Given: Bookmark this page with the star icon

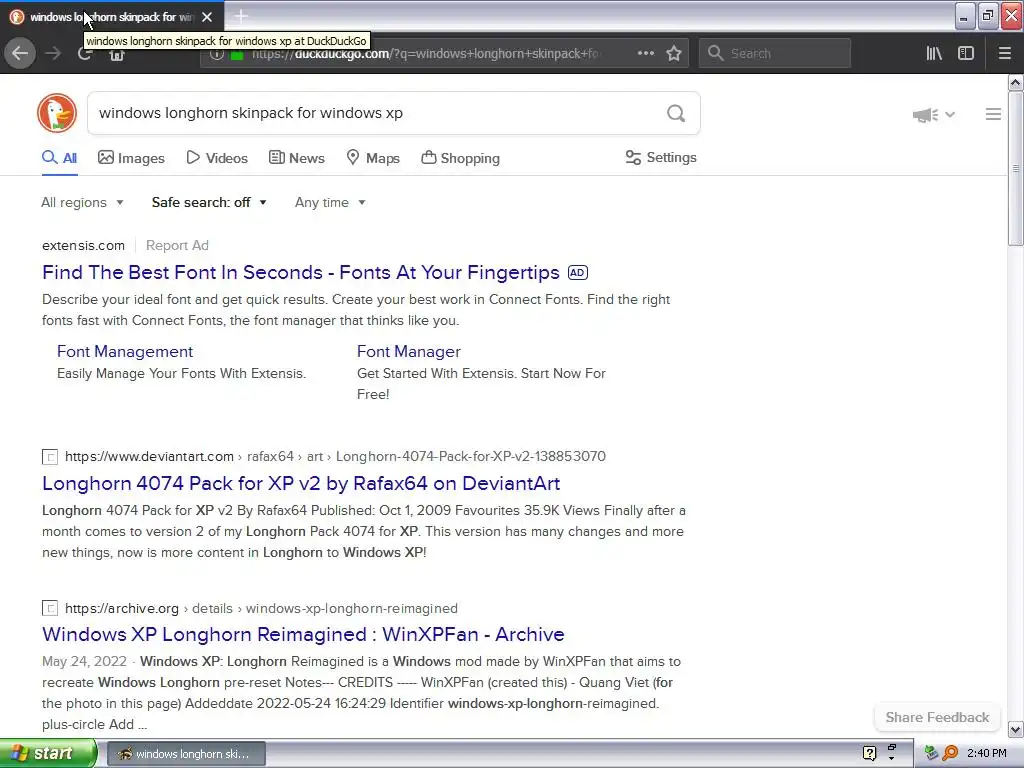Looking at the screenshot, I should pyautogui.click(x=674, y=53).
